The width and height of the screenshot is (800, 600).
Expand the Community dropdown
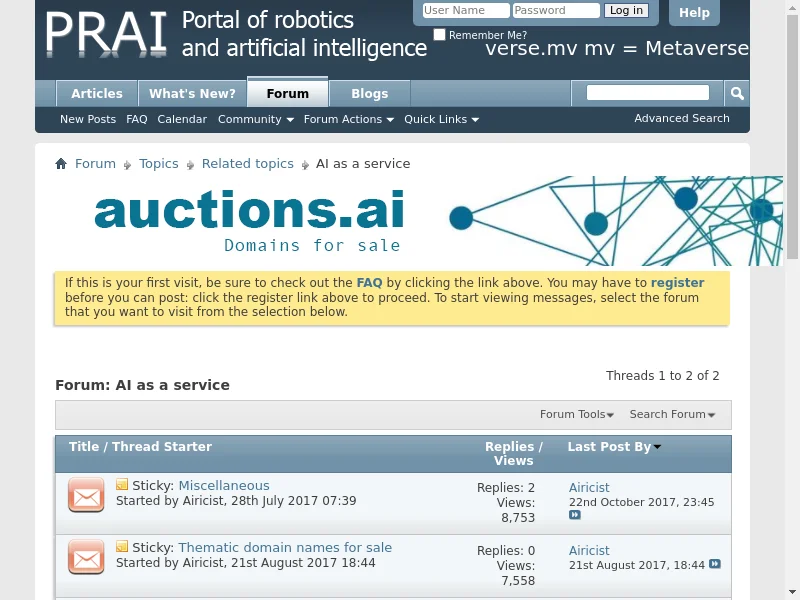[256, 119]
